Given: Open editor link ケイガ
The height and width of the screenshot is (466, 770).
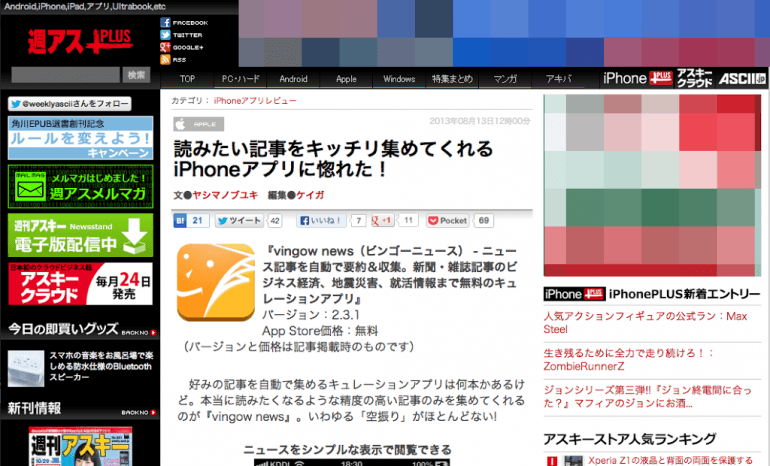Looking at the screenshot, I should 310,195.
